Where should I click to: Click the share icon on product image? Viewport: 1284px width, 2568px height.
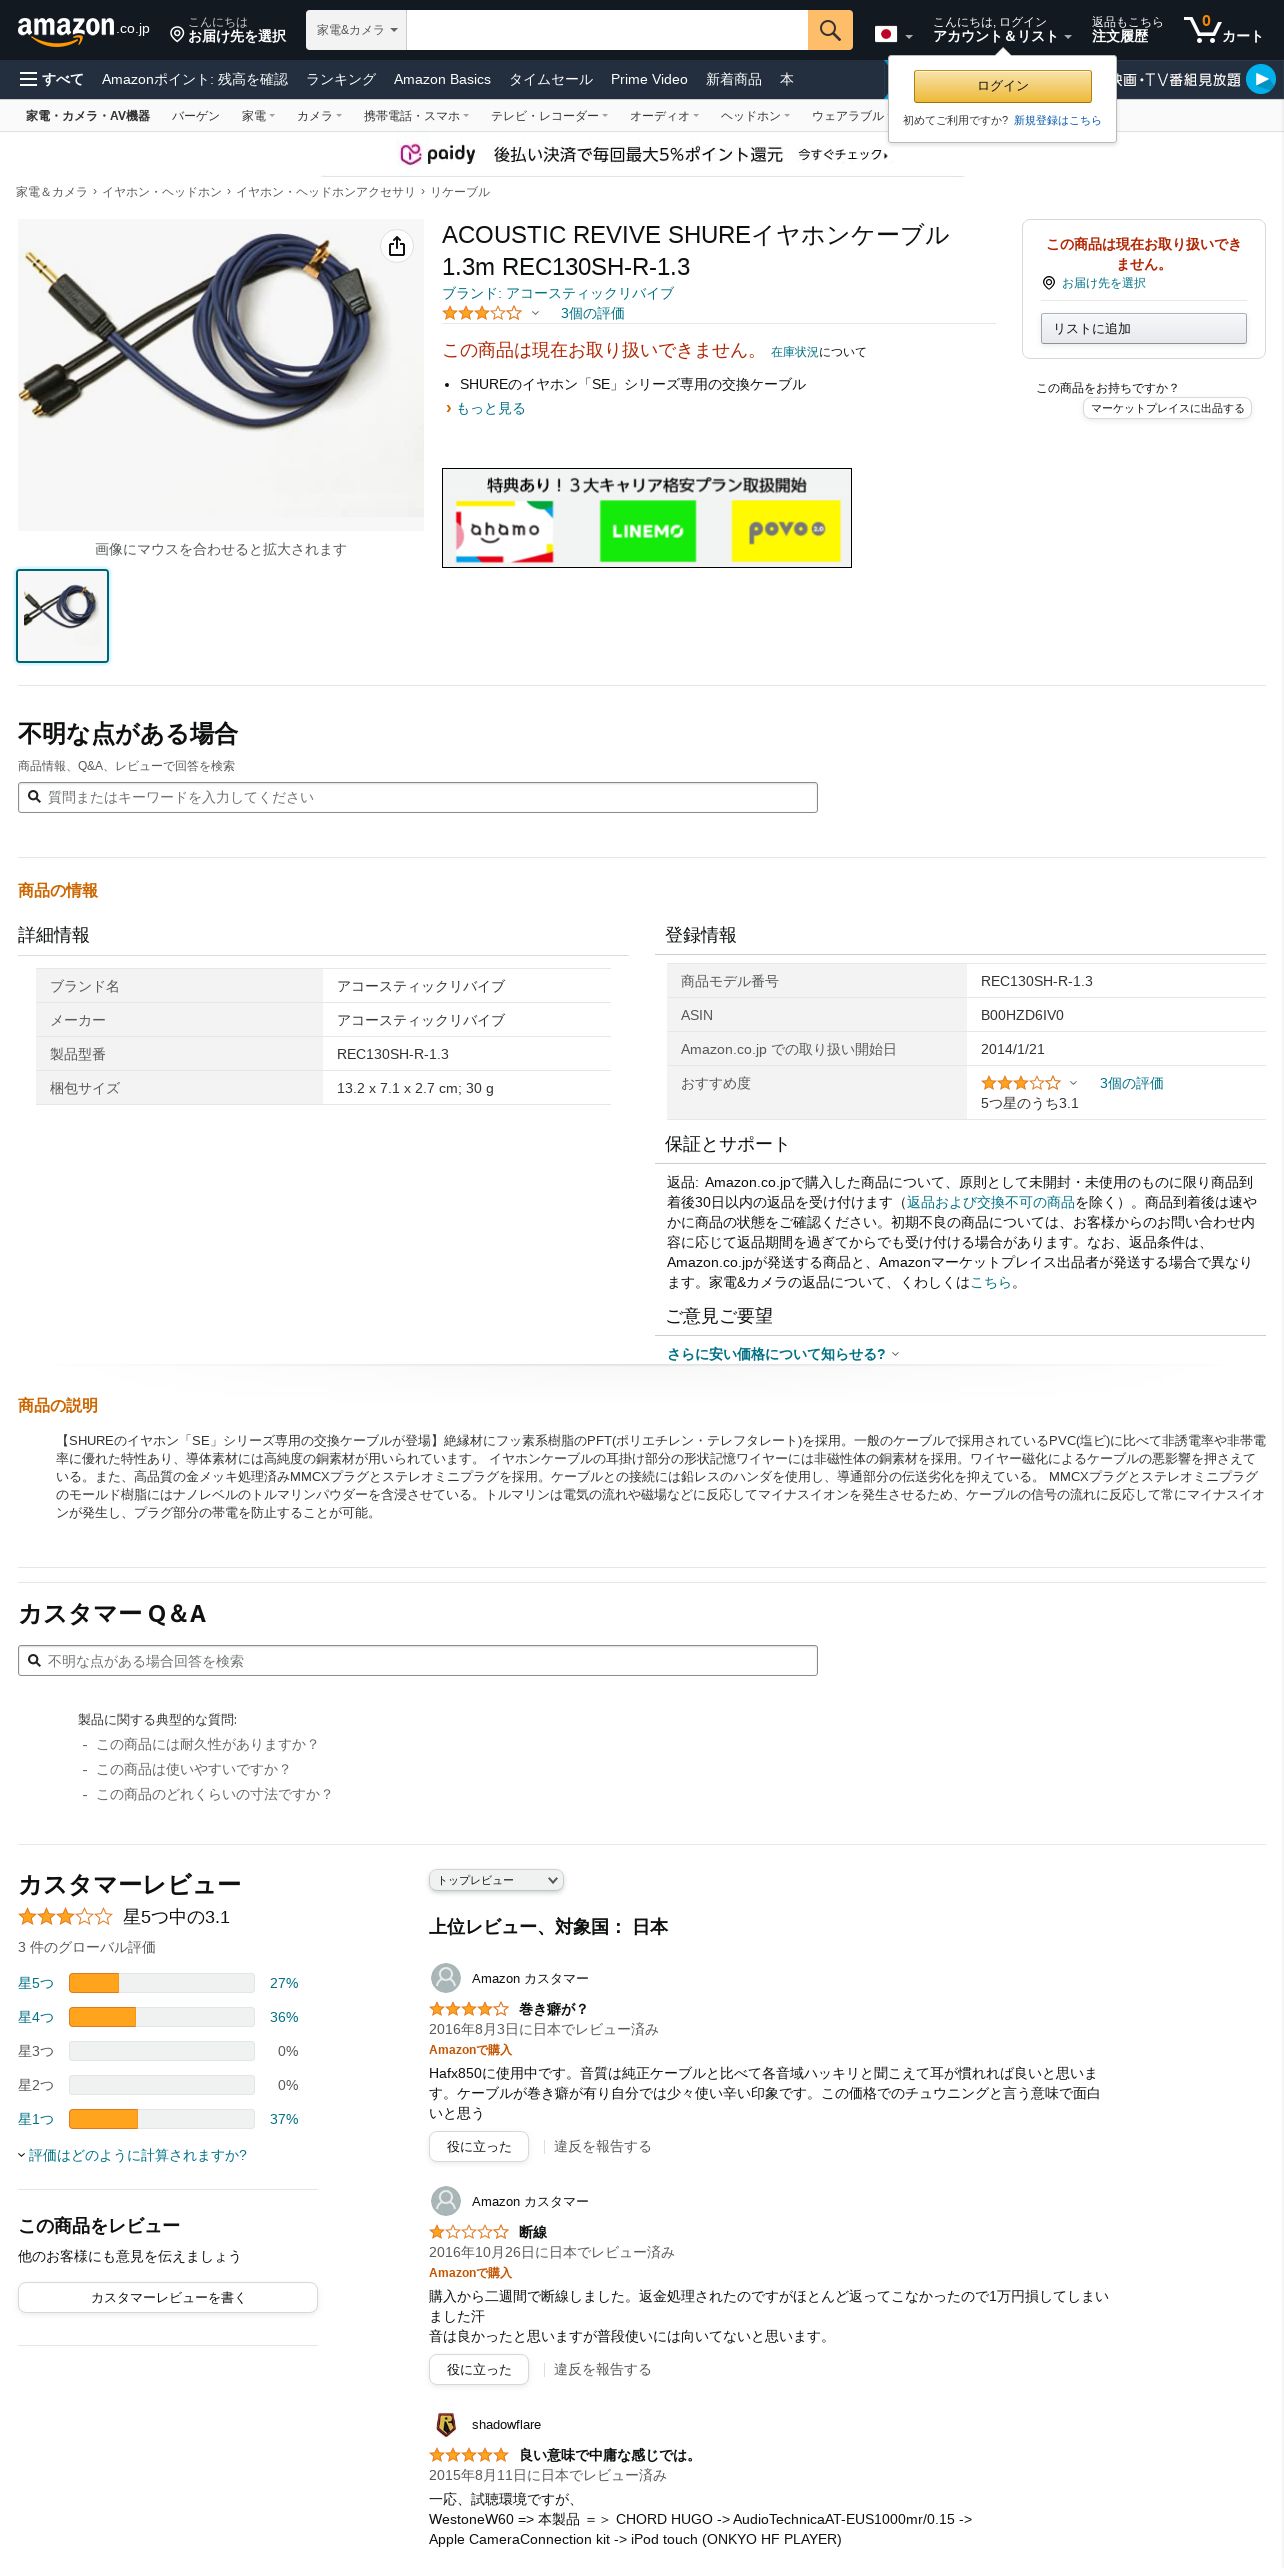[397, 246]
